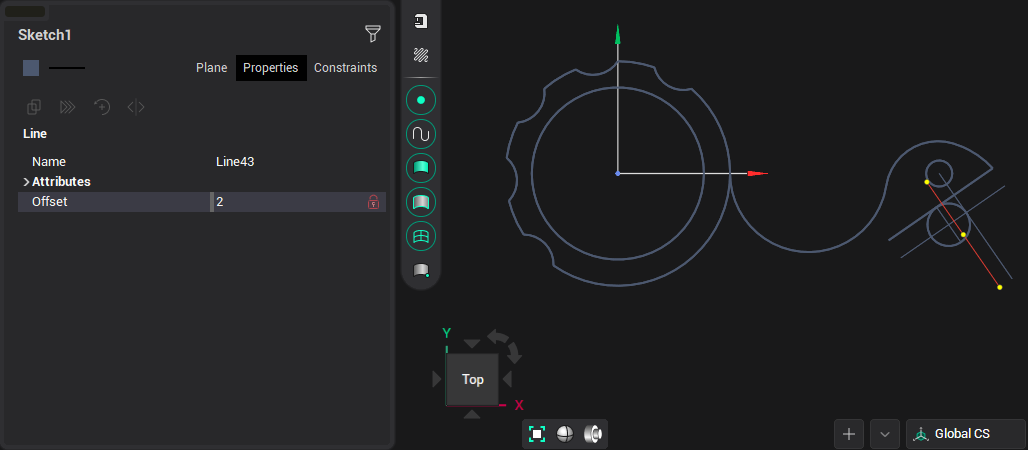Expand the Attributes section
The height and width of the screenshot is (450, 1028).
[26, 182]
